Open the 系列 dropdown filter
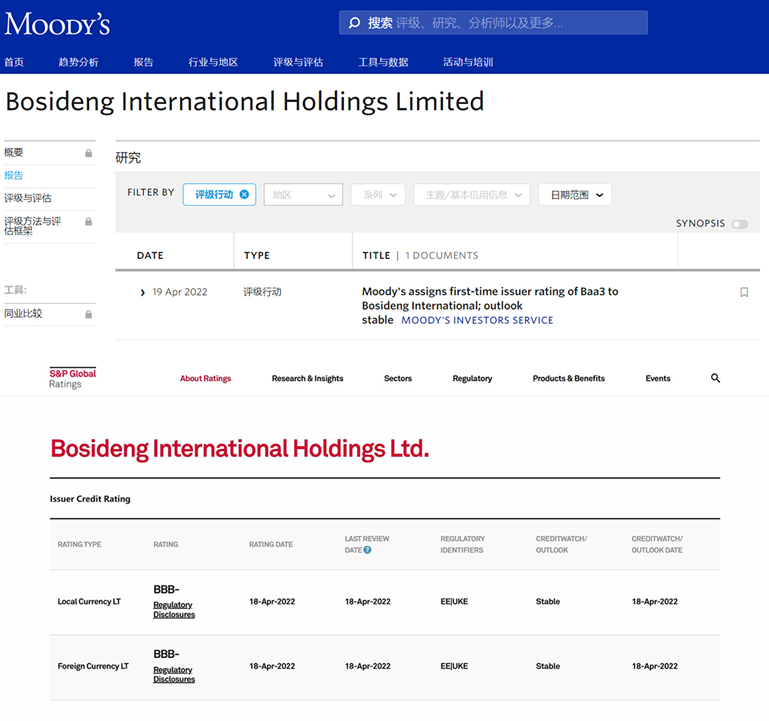Screen dimensions: 769x721 [377, 194]
